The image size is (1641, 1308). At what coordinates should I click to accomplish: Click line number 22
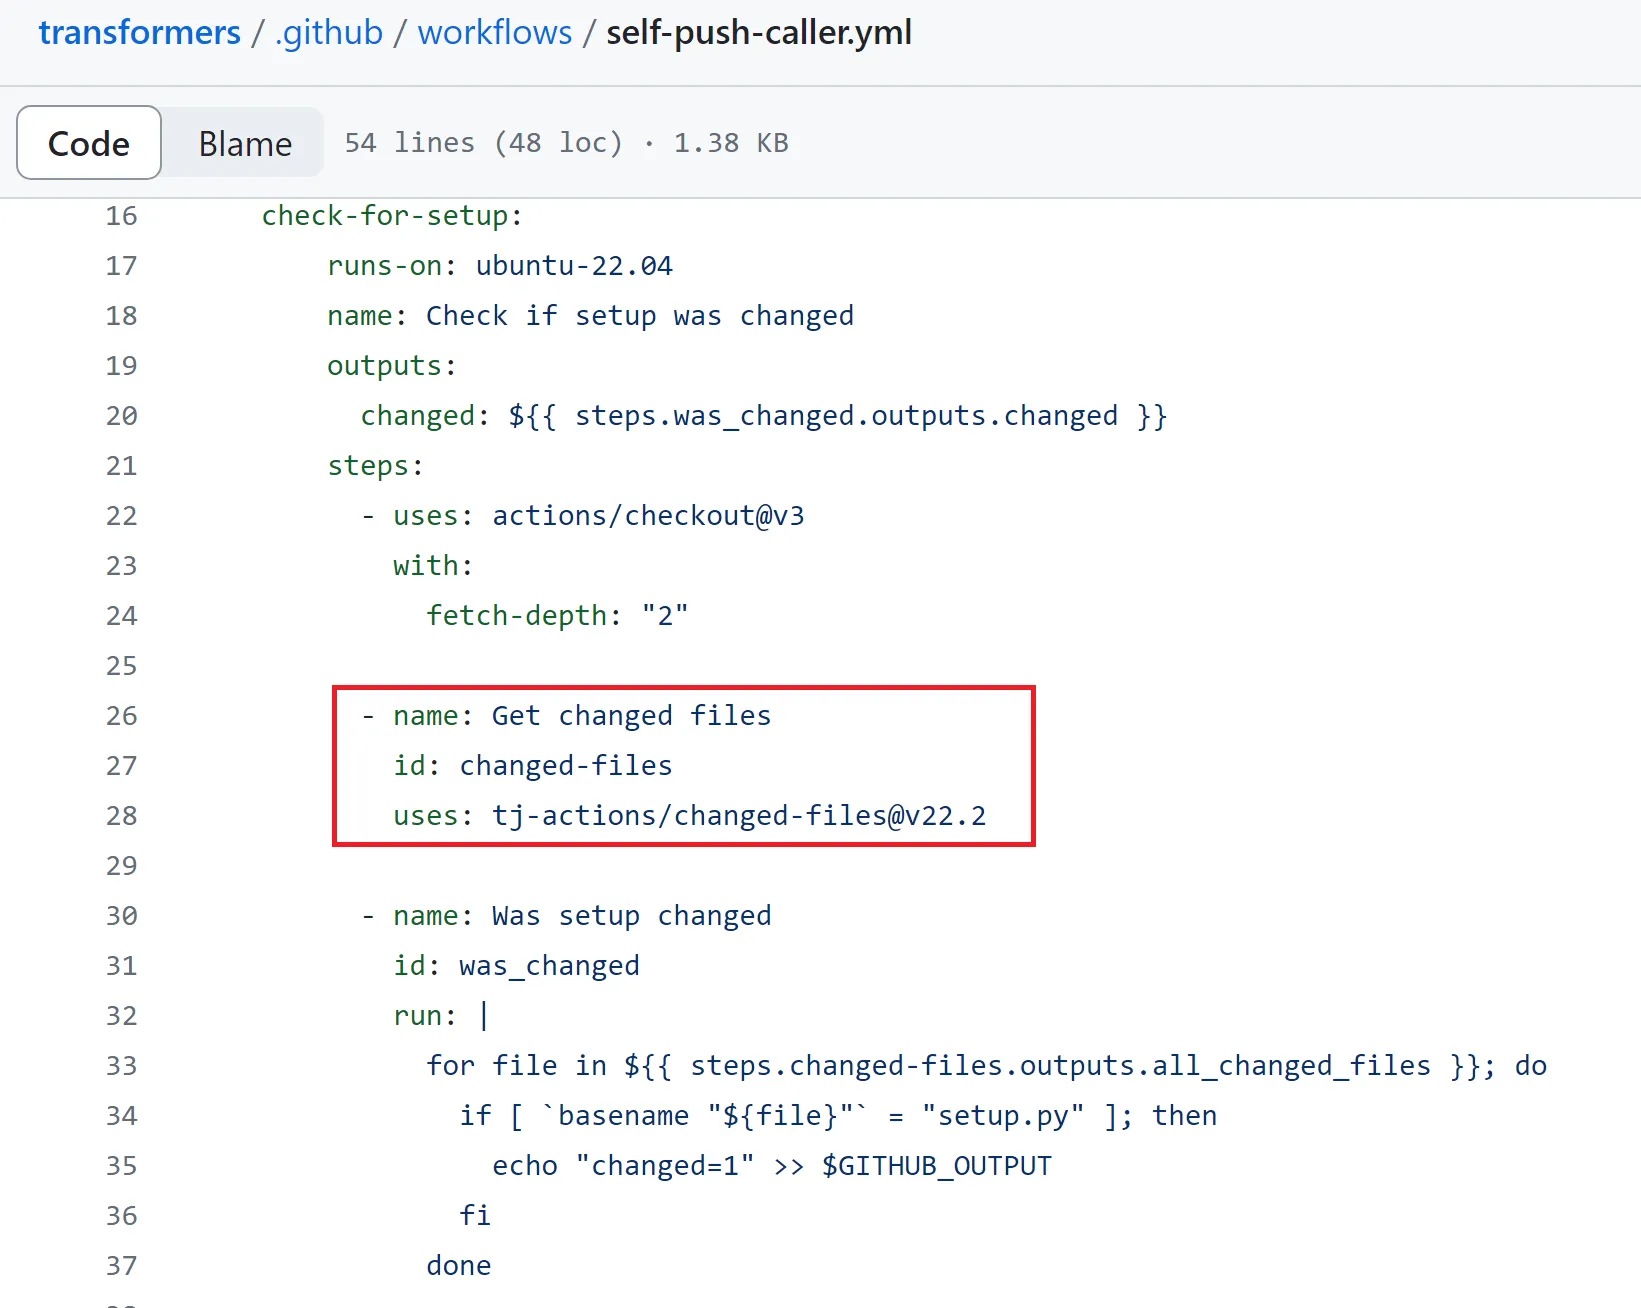click(121, 516)
